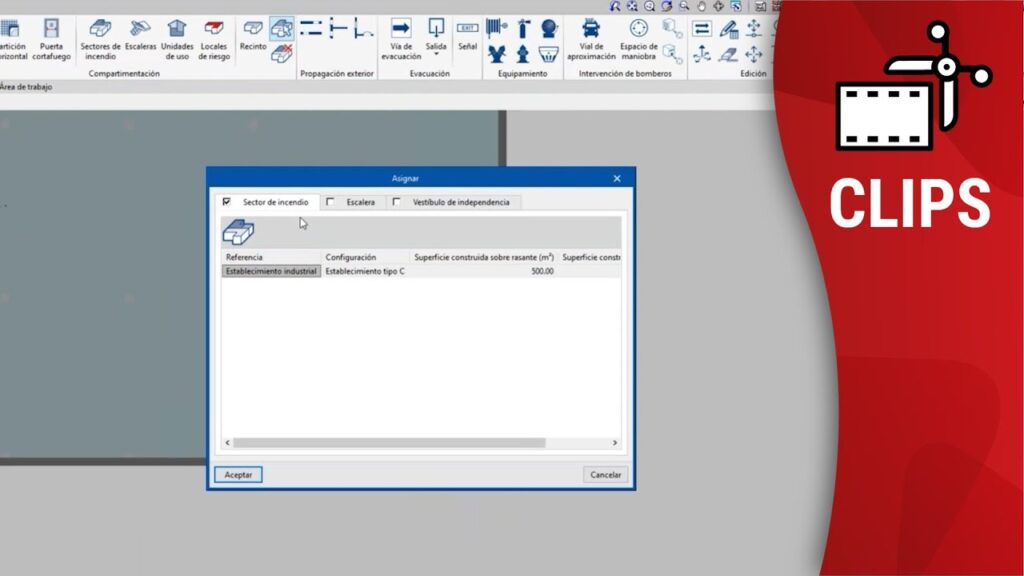Tick the Vestíbulo de independencia checkbox
The height and width of the screenshot is (576, 1024).
point(397,202)
